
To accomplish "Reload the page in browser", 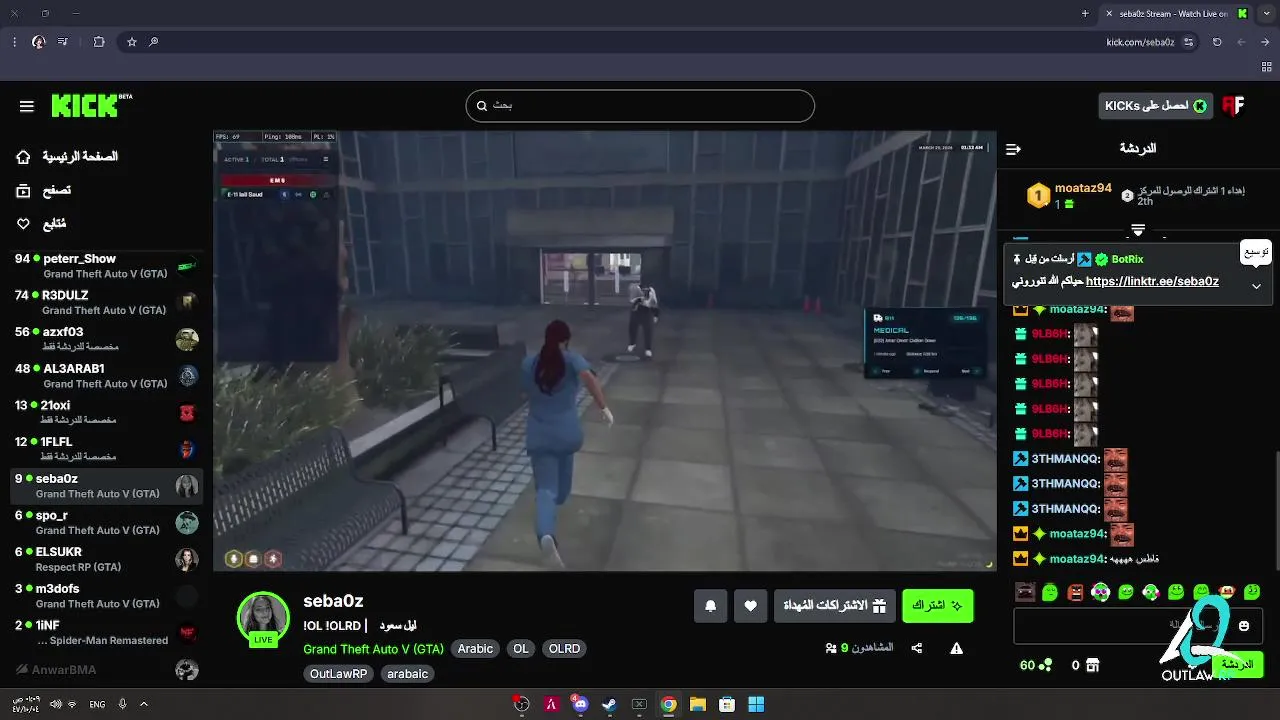I will [1217, 42].
